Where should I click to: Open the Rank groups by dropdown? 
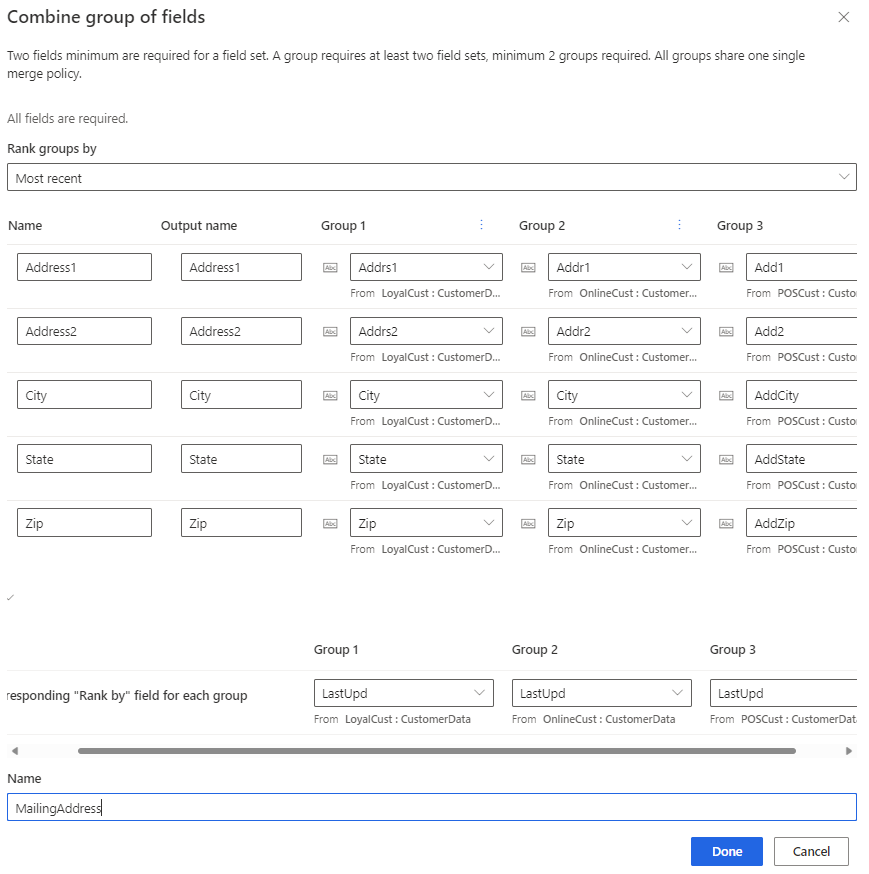coord(432,177)
